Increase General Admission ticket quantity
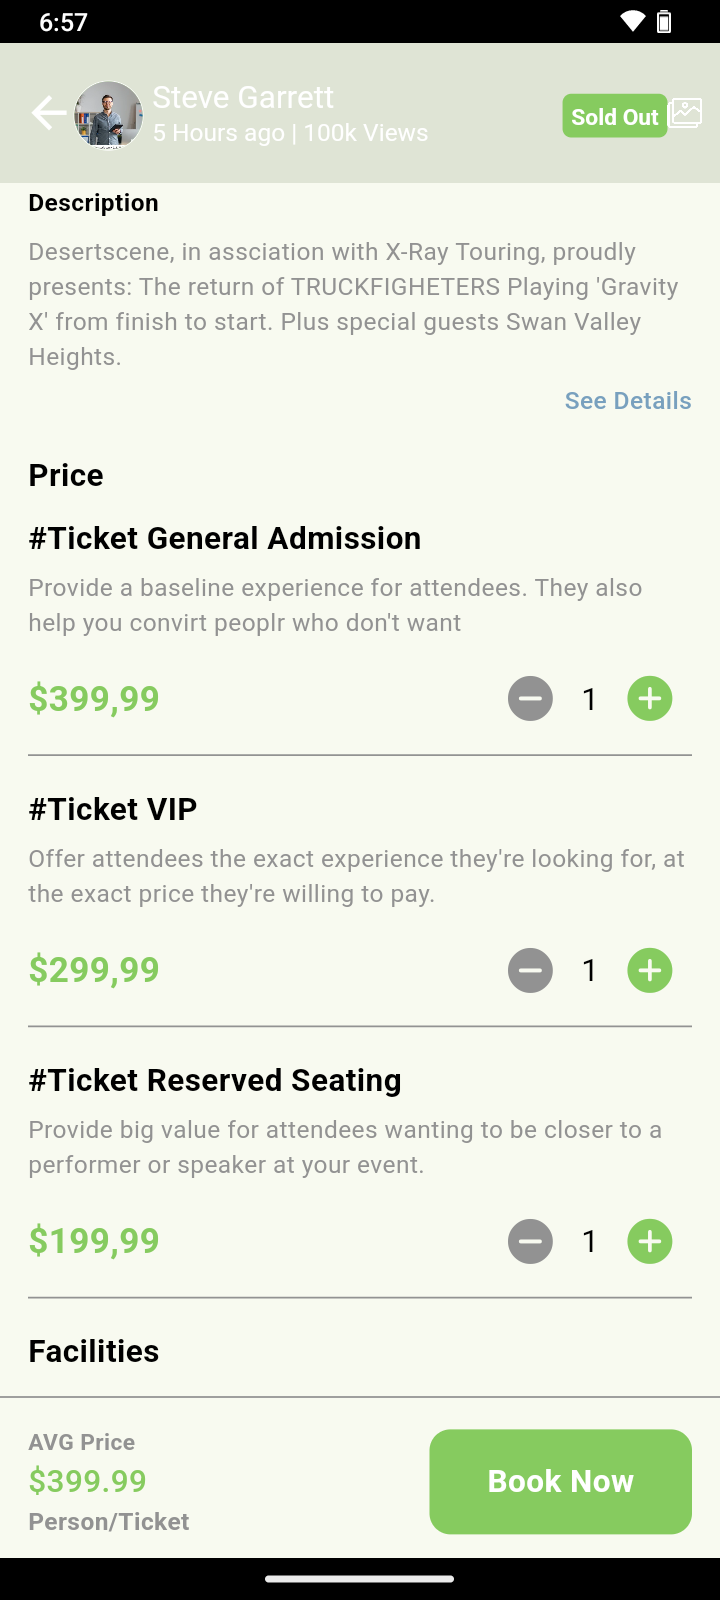 (x=650, y=699)
